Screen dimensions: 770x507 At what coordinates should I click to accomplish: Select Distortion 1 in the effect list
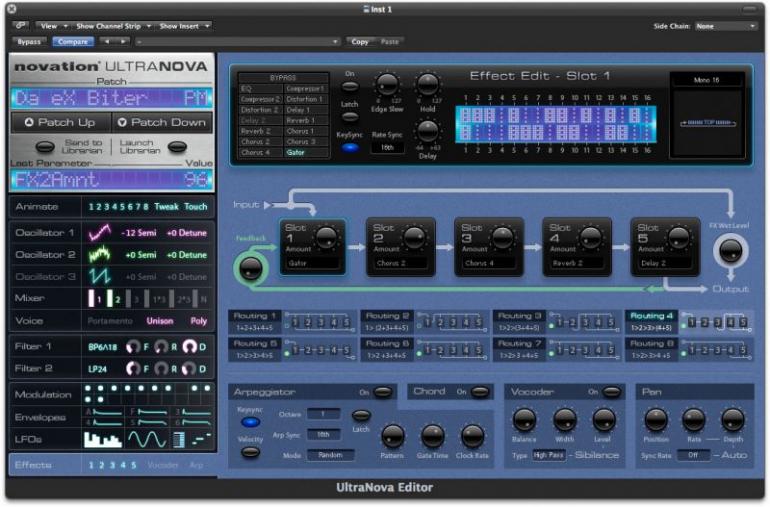pyautogui.click(x=305, y=99)
